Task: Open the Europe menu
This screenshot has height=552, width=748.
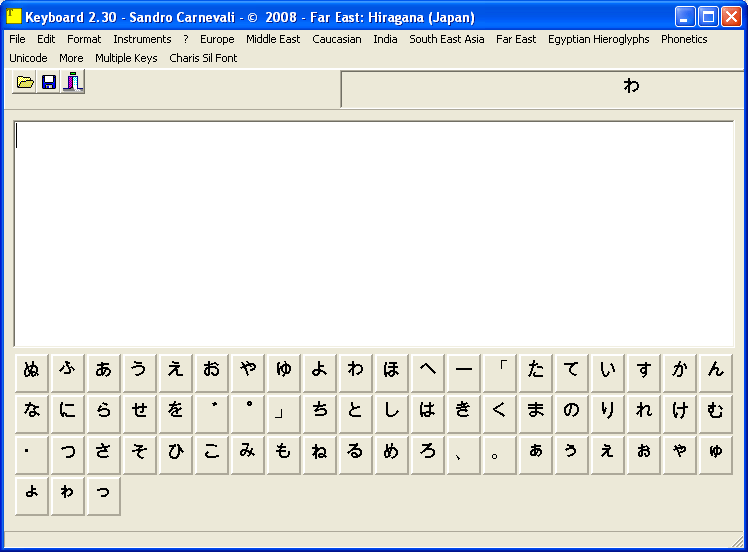Action: tap(217, 39)
